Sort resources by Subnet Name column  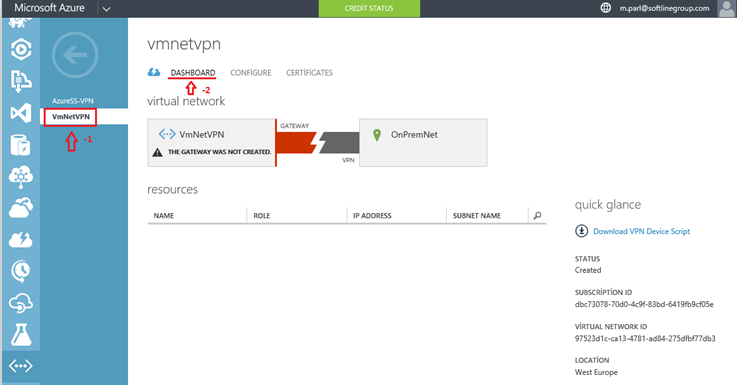point(477,216)
